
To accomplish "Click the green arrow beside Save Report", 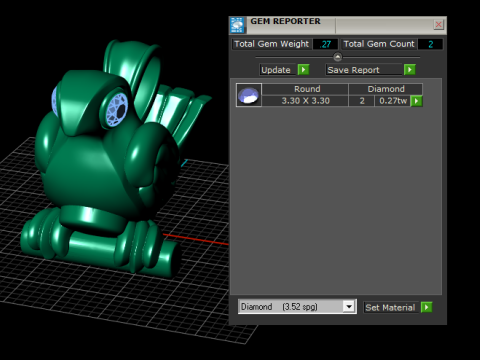I will (410, 70).
